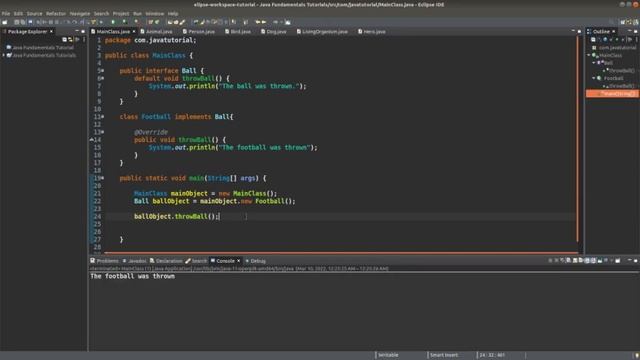Click the yellow Back navigation arrow
The height and width of the screenshot is (360, 640).
[x=258, y=22]
